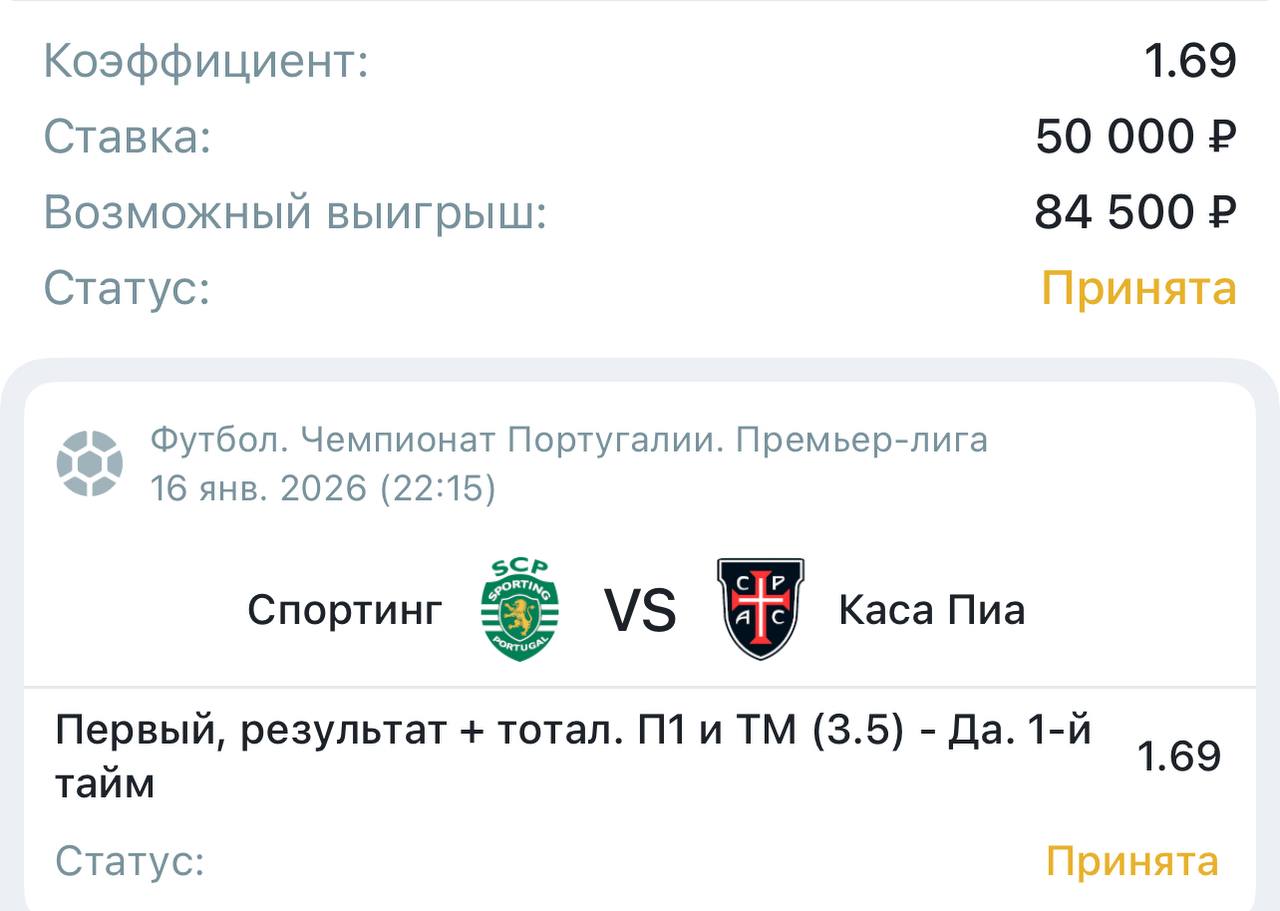Click the VS text between teams
Viewport: 1280px width, 911px height.
pyautogui.click(x=640, y=611)
